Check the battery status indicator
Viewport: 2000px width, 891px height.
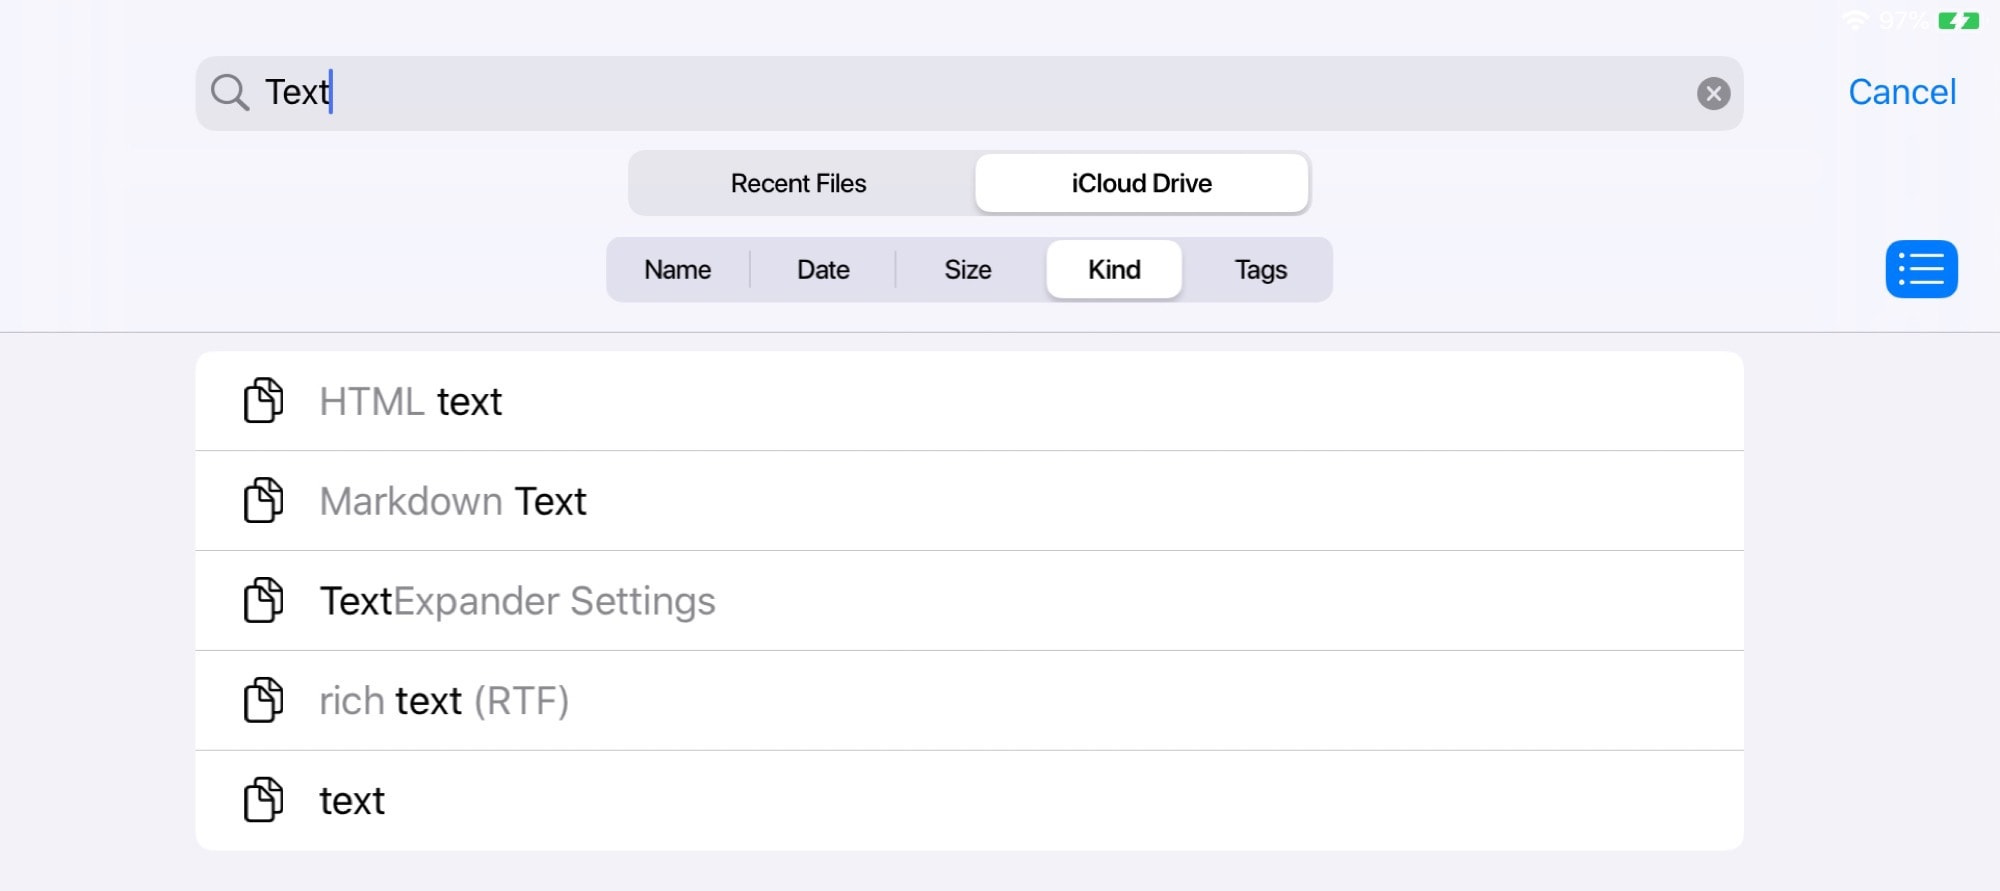click(x=1957, y=20)
